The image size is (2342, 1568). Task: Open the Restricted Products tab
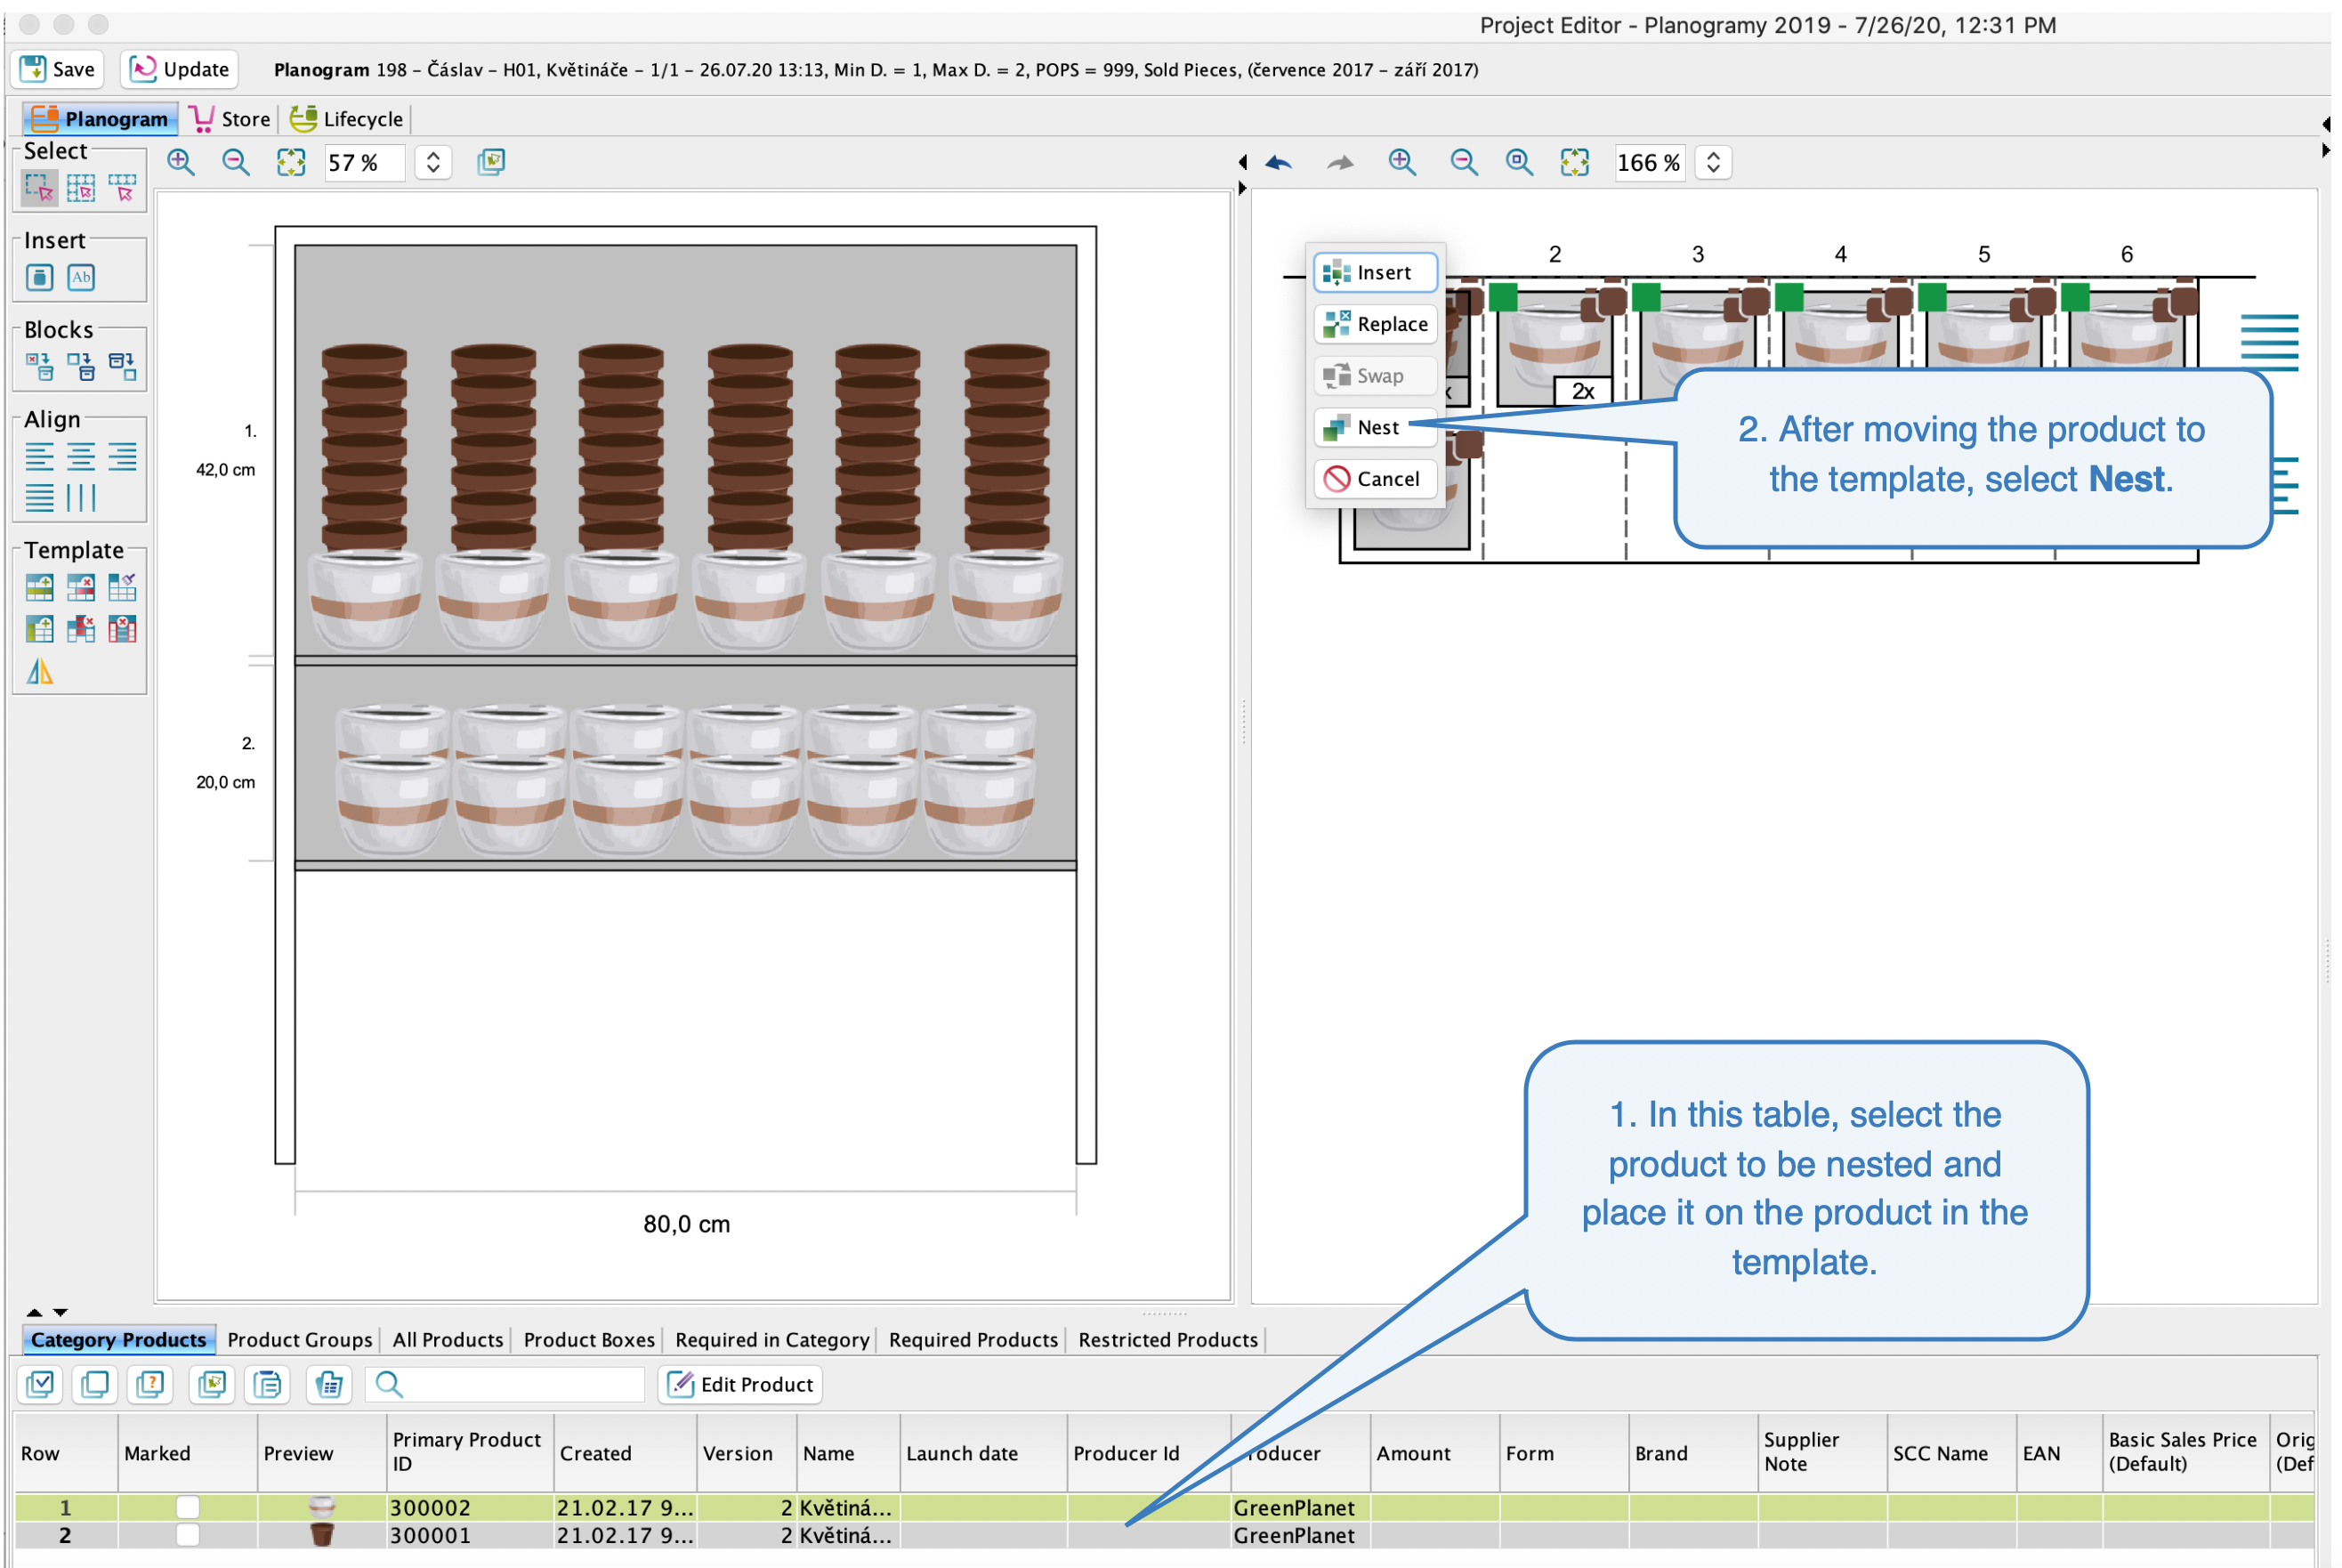pyautogui.click(x=1168, y=1340)
